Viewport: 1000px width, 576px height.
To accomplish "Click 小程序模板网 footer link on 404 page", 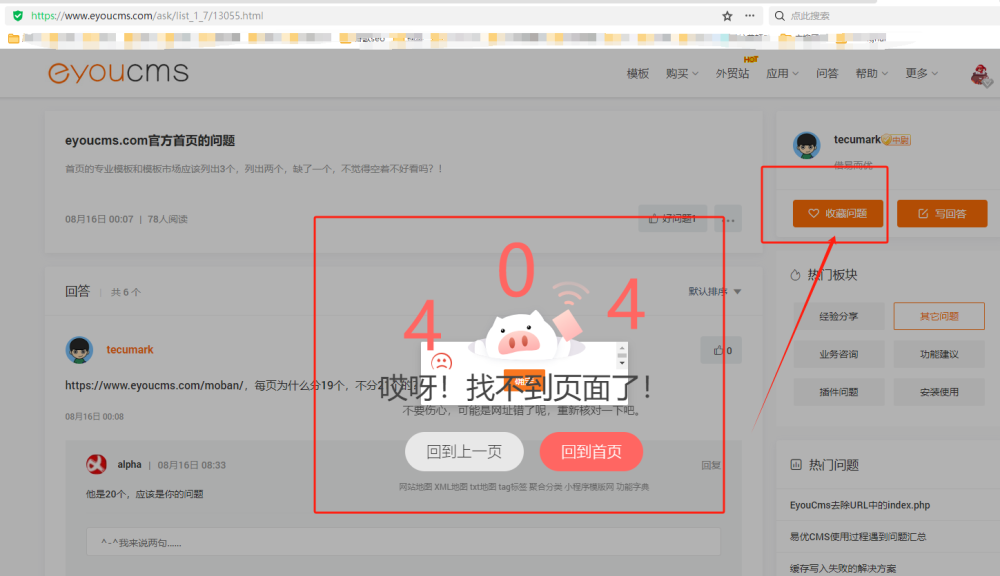I will click(x=589, y=487).
